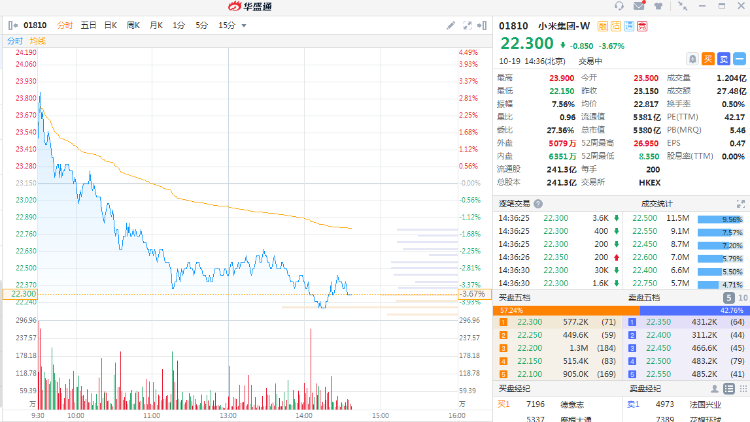The width and height of the screenshot is (750, 422).
Task: Click bid level 2 price 22.250
Action: coord(529,335)
